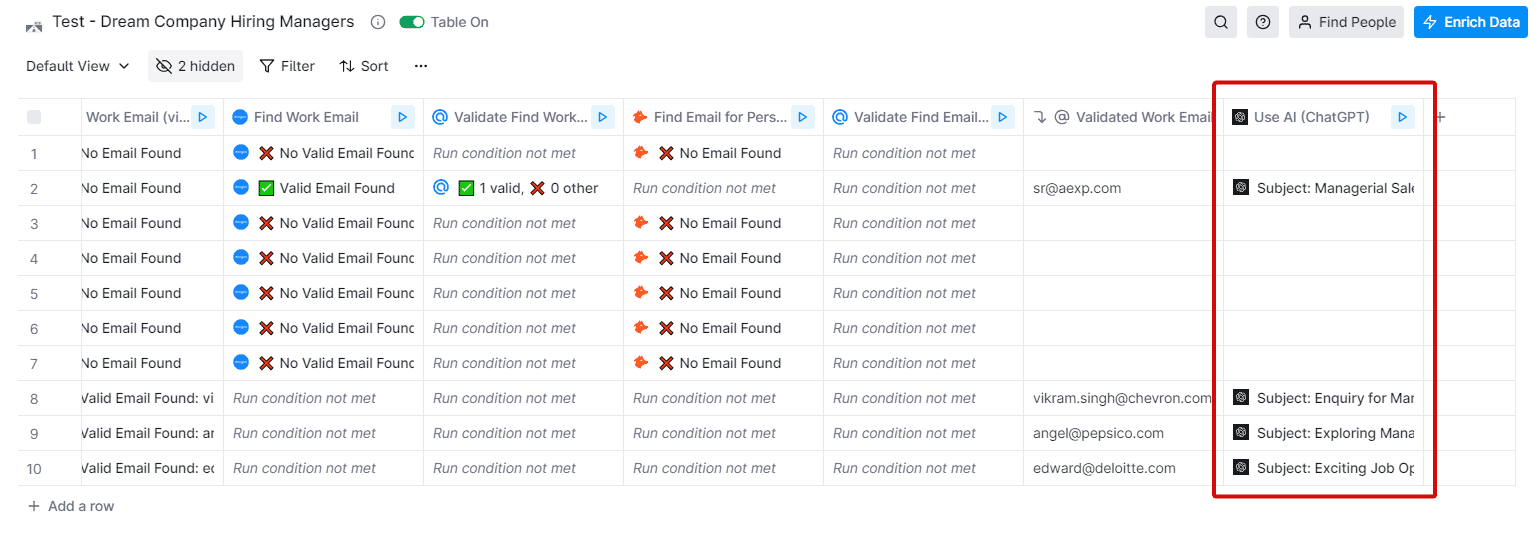This screenshot has width=1540, height=545.
Task: Click the ChatGPT icon in row 9
Action: coord(1241,432)
